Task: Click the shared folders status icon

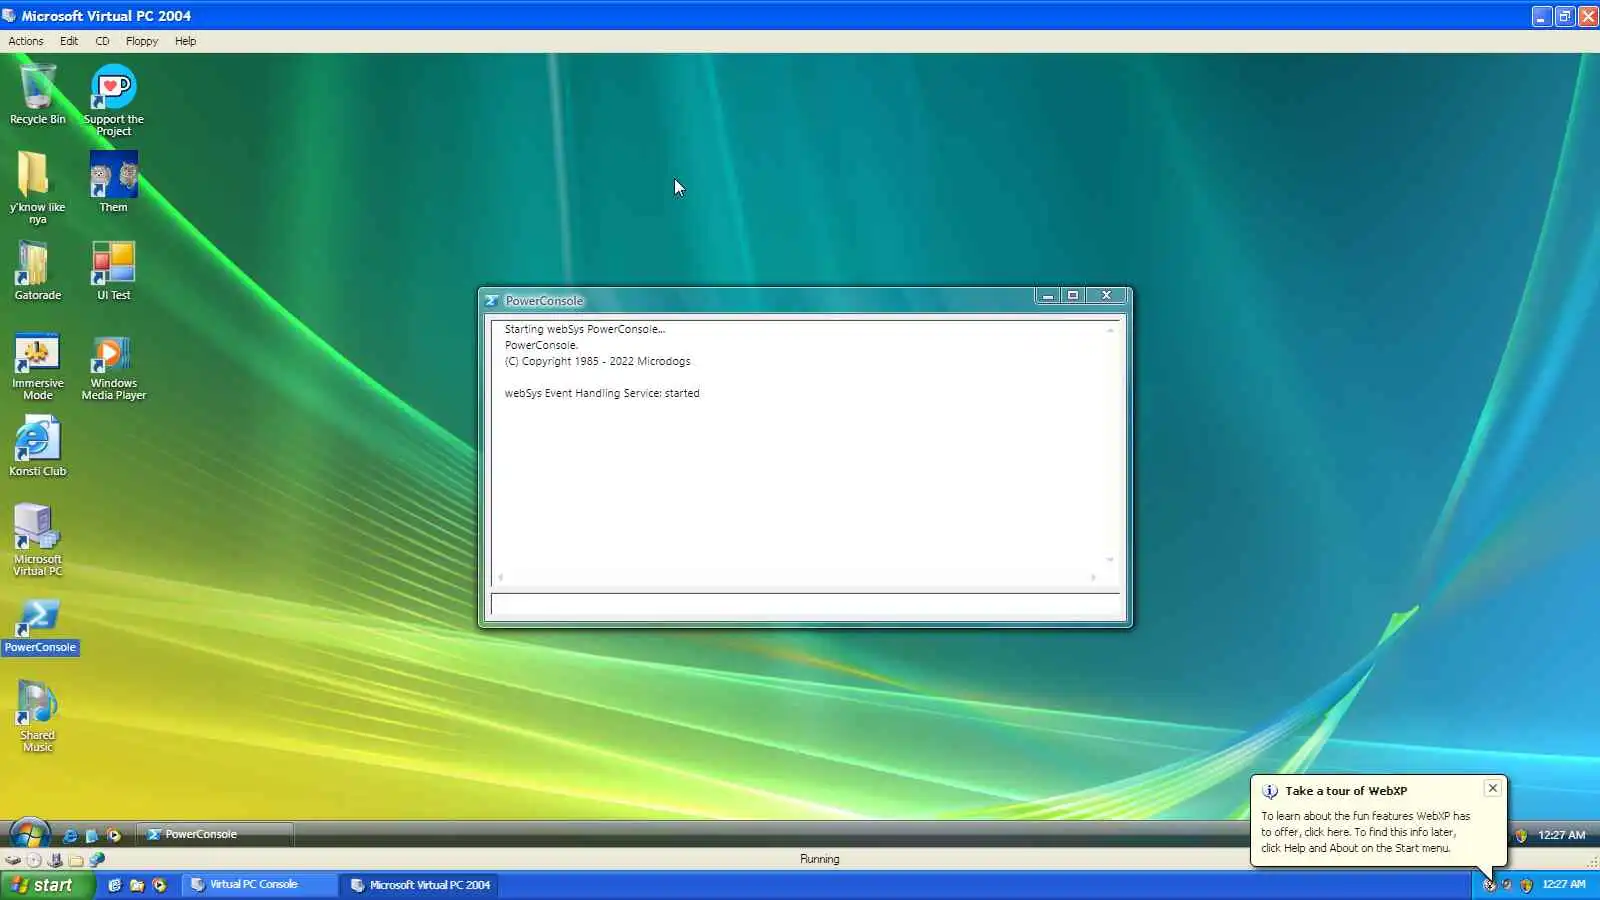Action: 76,860
